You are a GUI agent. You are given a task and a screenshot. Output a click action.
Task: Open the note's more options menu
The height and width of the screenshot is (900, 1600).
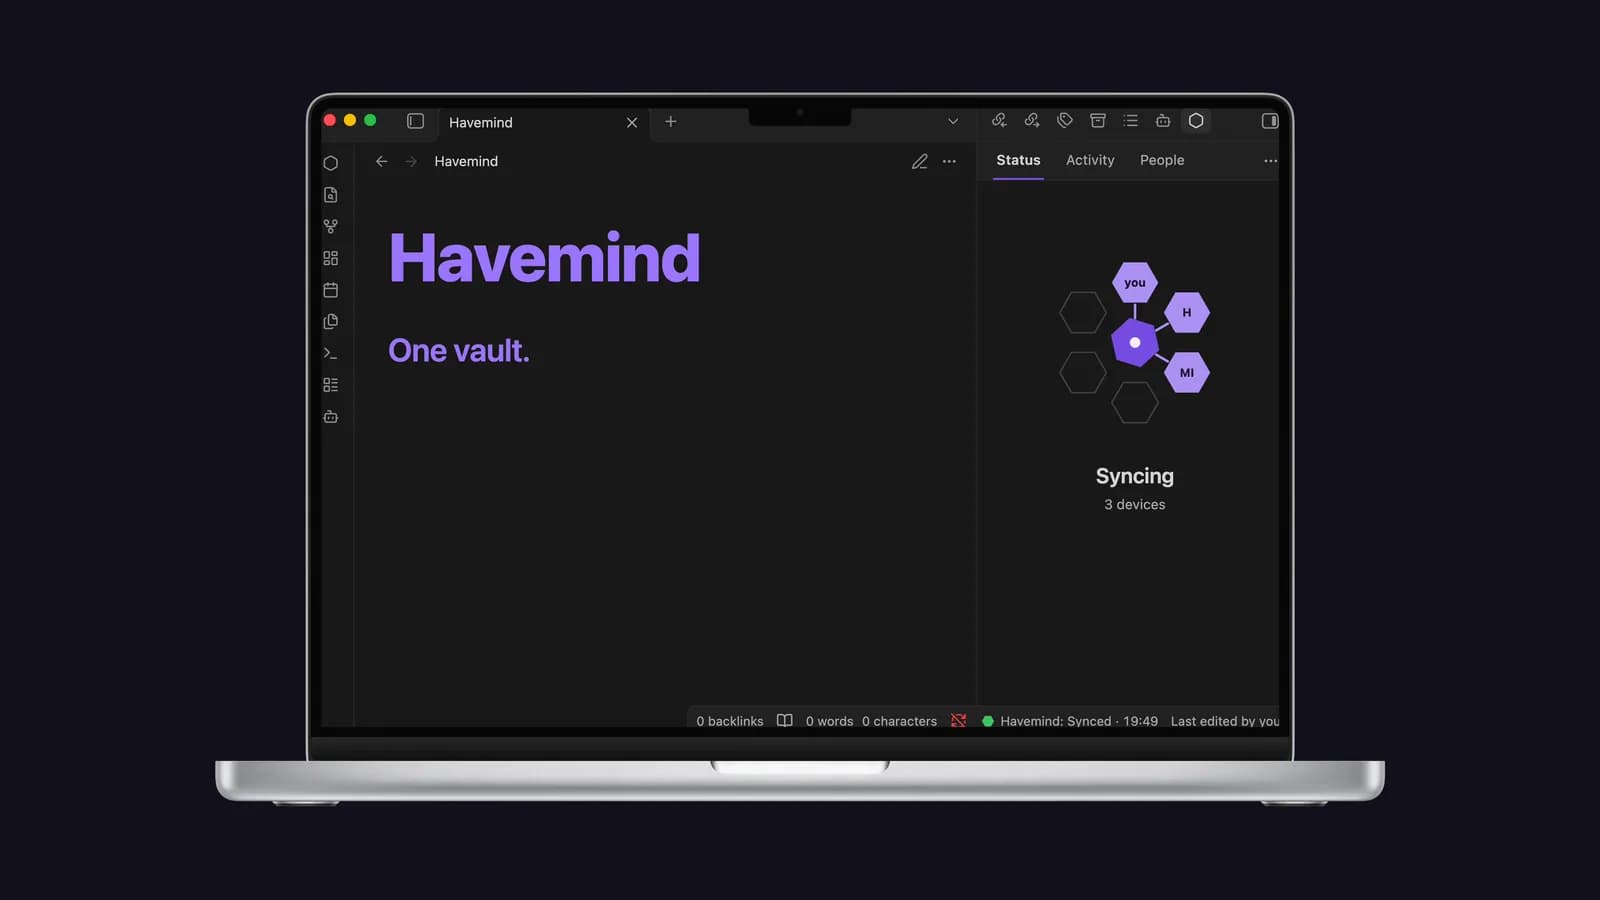tap(949, 161)
